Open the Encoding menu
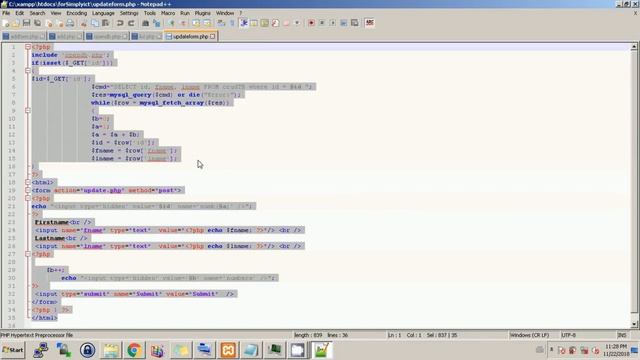Viewport: 640px width, 360px height. (x=77, y=13)
